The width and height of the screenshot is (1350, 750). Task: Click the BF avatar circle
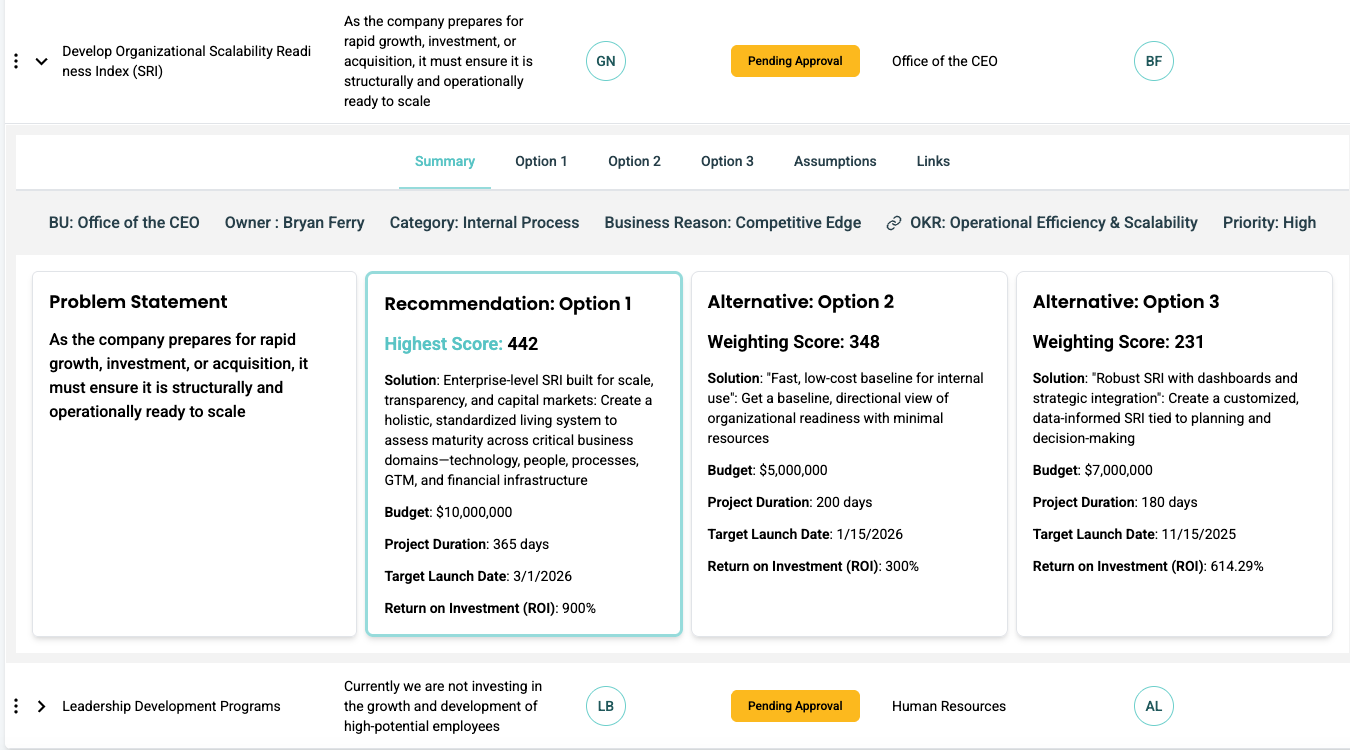pyautogui.click(x=1153, y=61)
